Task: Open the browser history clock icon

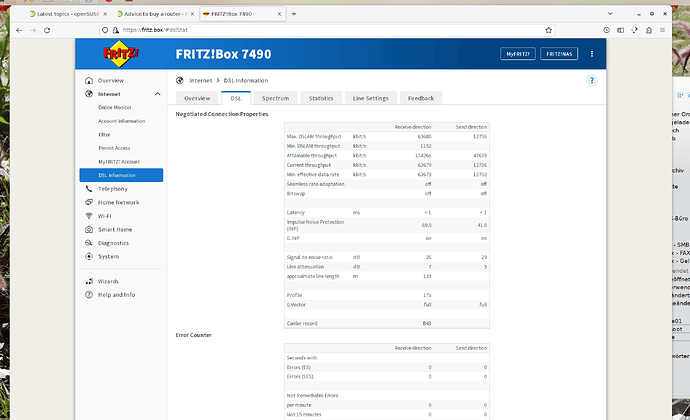Action: tap(606, 30)
